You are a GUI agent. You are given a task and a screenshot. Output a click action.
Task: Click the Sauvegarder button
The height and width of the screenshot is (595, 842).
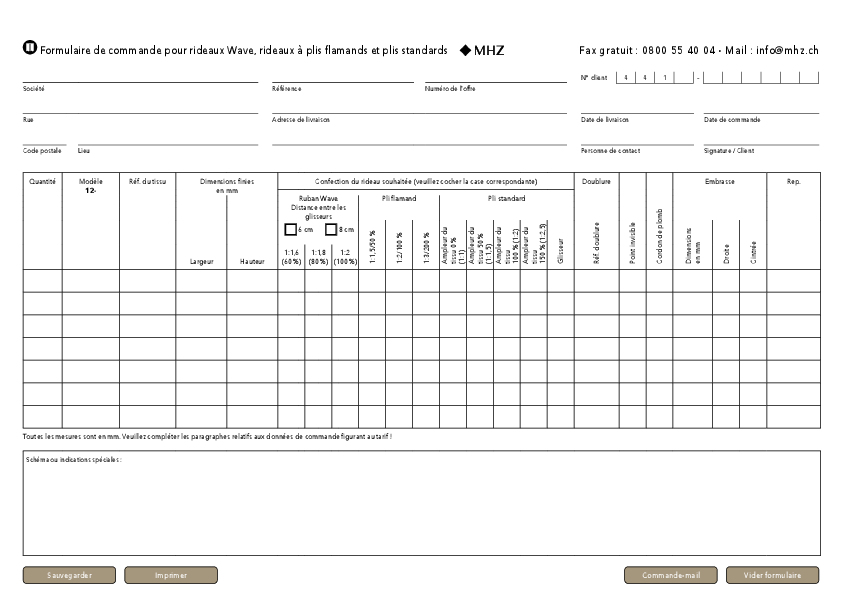click(x=69, y=575)
